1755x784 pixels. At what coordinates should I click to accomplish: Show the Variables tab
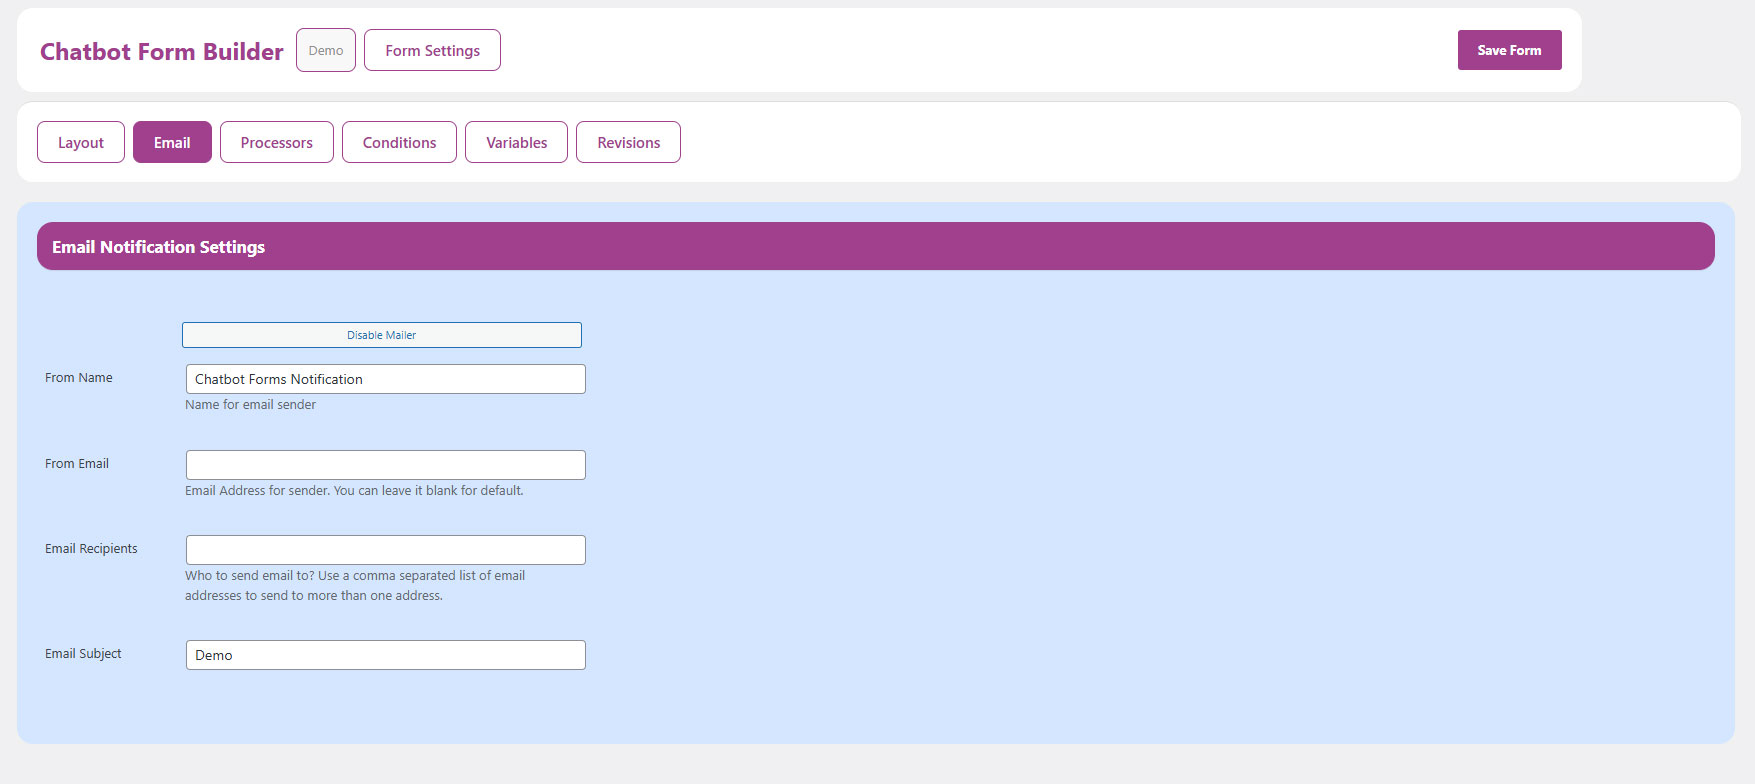tap(516, 142)
